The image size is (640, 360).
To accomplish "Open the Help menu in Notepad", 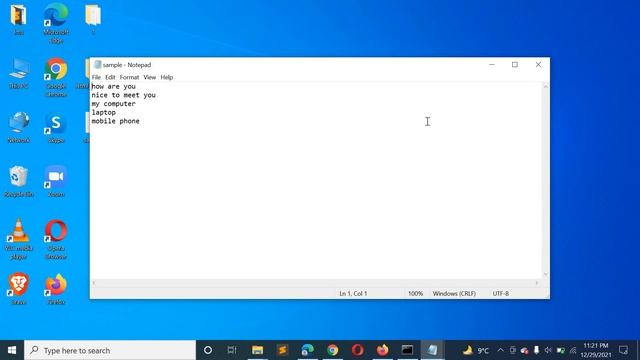I will (x=167, y=77).
